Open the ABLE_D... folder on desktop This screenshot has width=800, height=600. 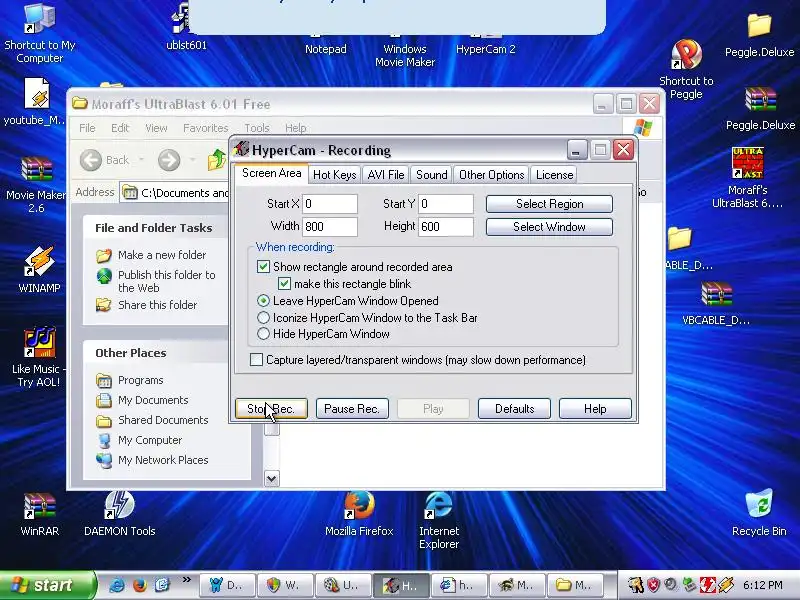pos(688,248)
